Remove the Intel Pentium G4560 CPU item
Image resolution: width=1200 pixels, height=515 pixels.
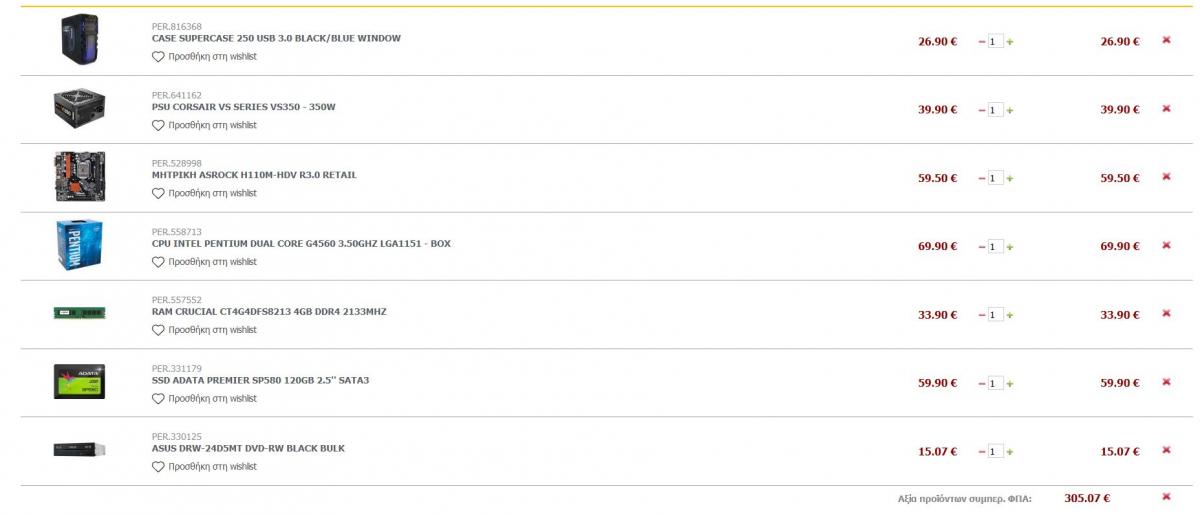tap(1166, 245)
